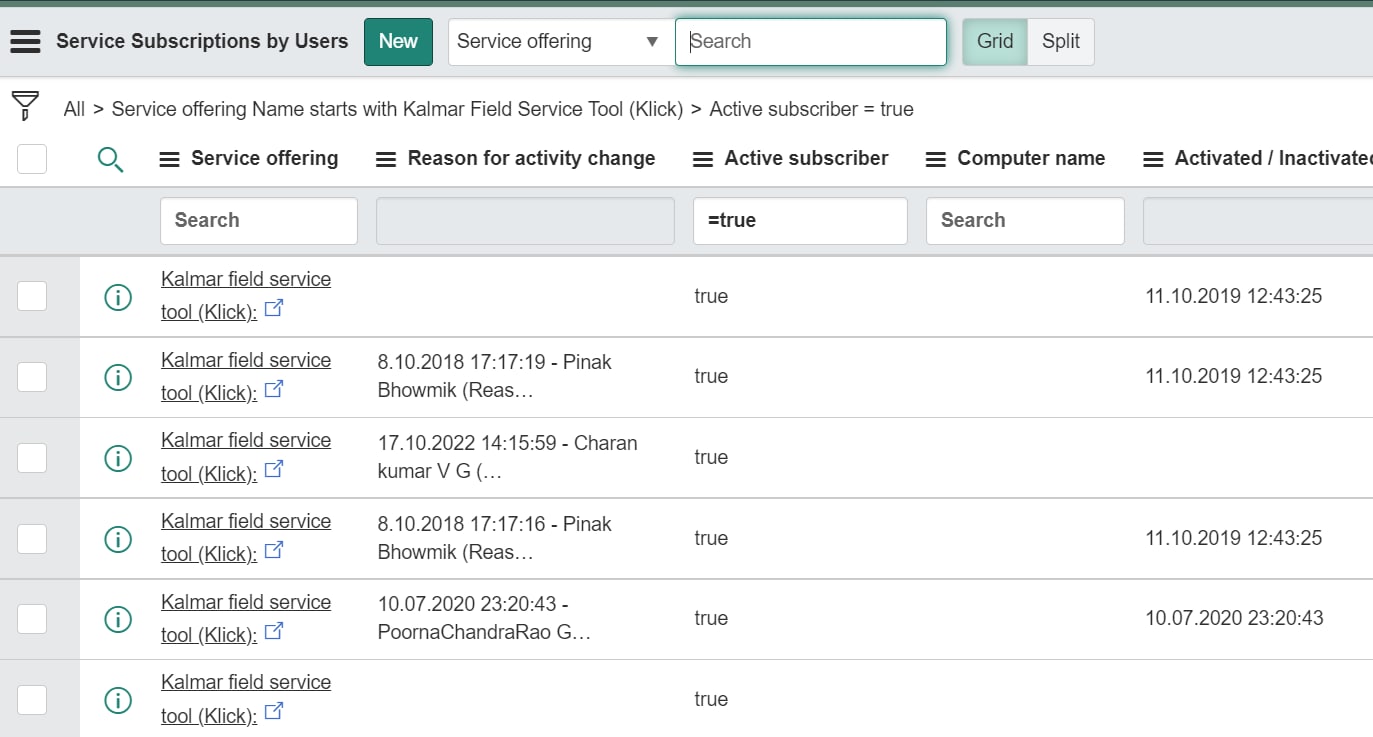Click the New button
This screenshot has width=1373, height=737.
tap(398, 42)
